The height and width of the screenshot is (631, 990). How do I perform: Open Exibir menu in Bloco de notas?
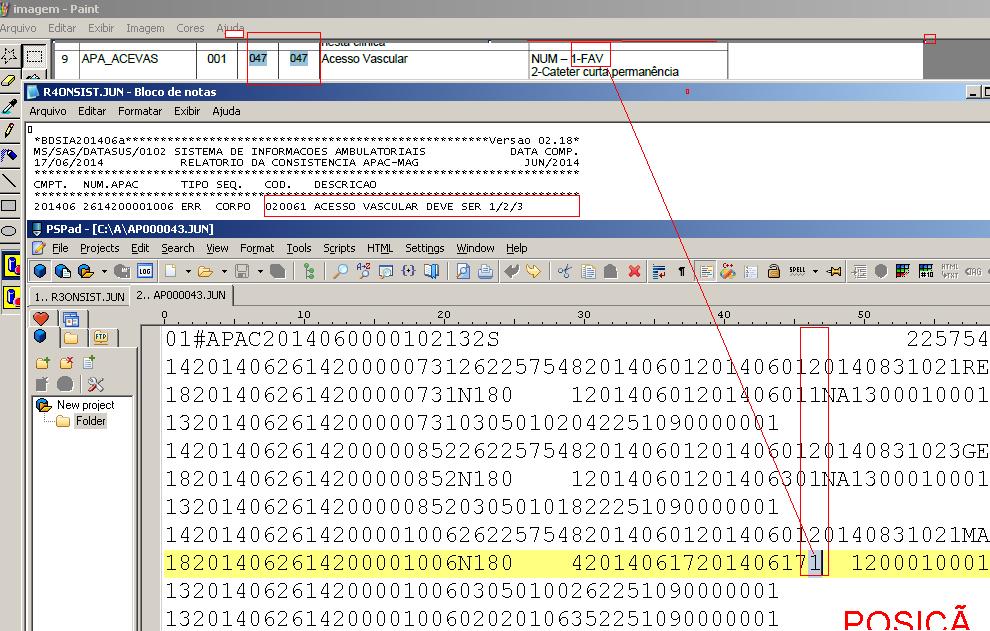point(187,111)
